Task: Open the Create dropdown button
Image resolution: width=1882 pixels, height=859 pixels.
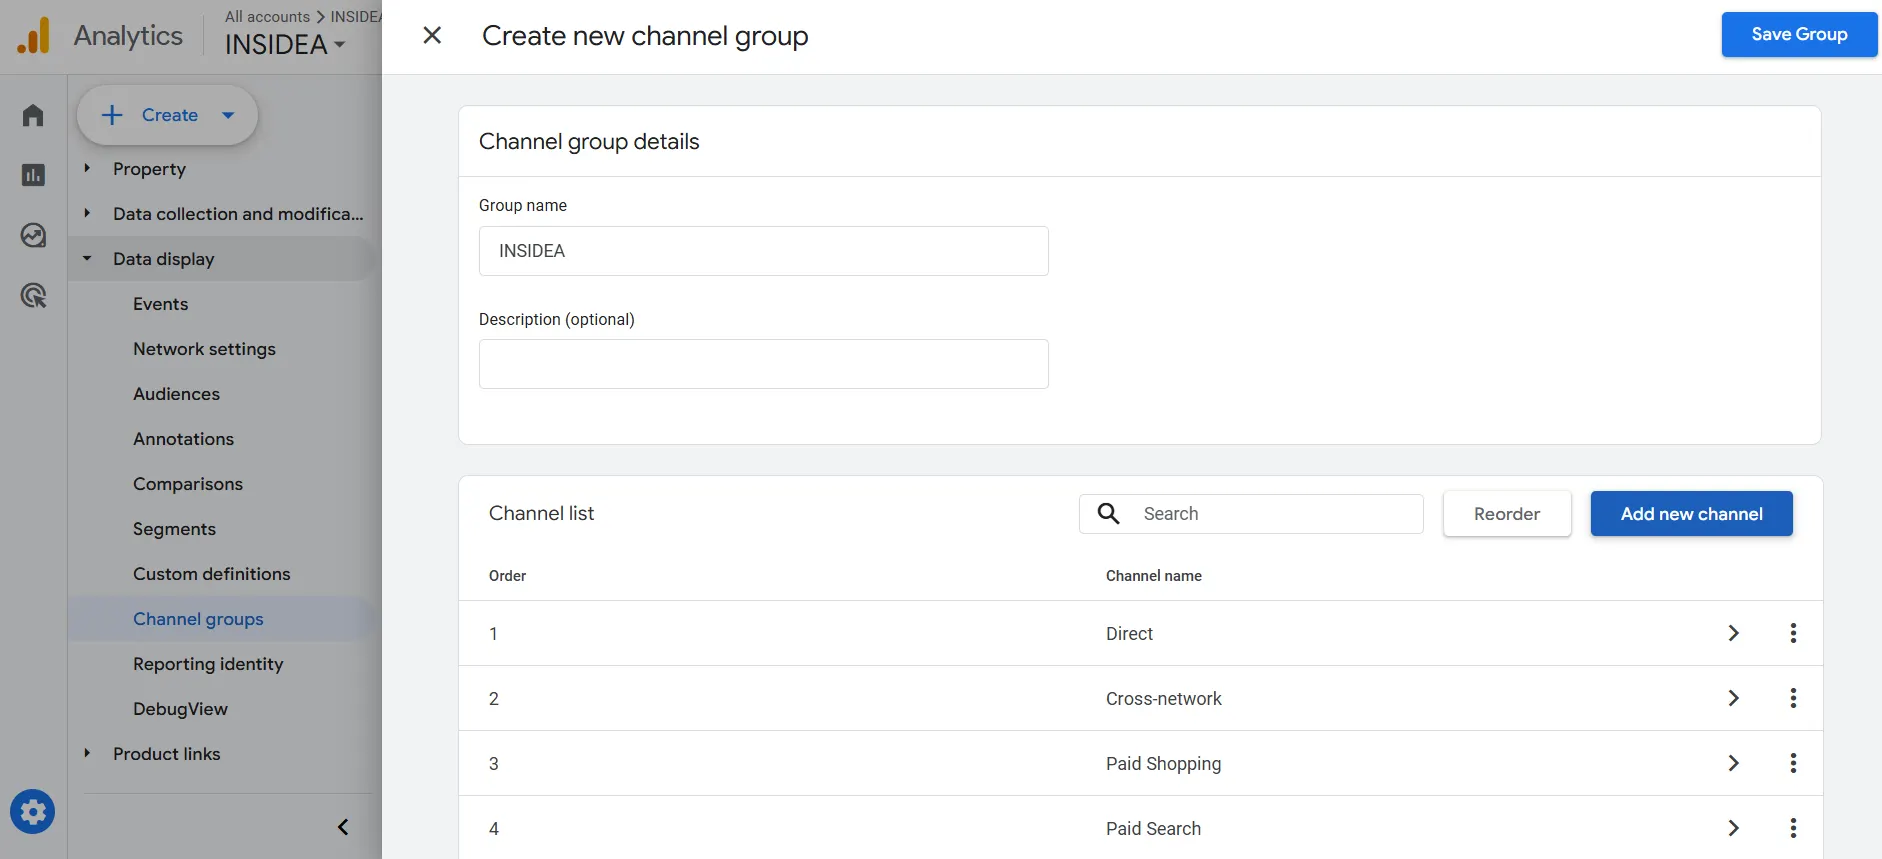Action: tap(167, 115)
